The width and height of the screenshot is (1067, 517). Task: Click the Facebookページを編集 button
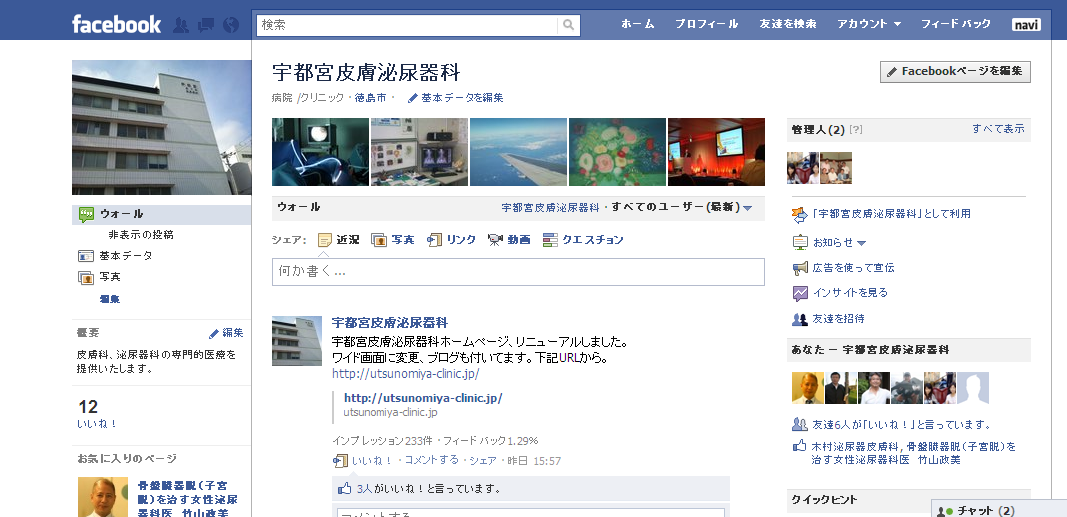(955, 71)
